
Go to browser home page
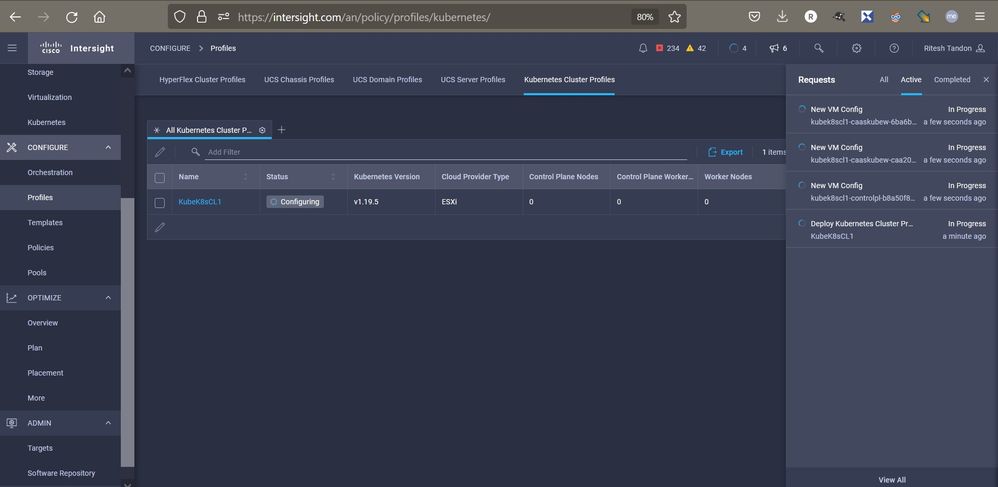point(99,17)
